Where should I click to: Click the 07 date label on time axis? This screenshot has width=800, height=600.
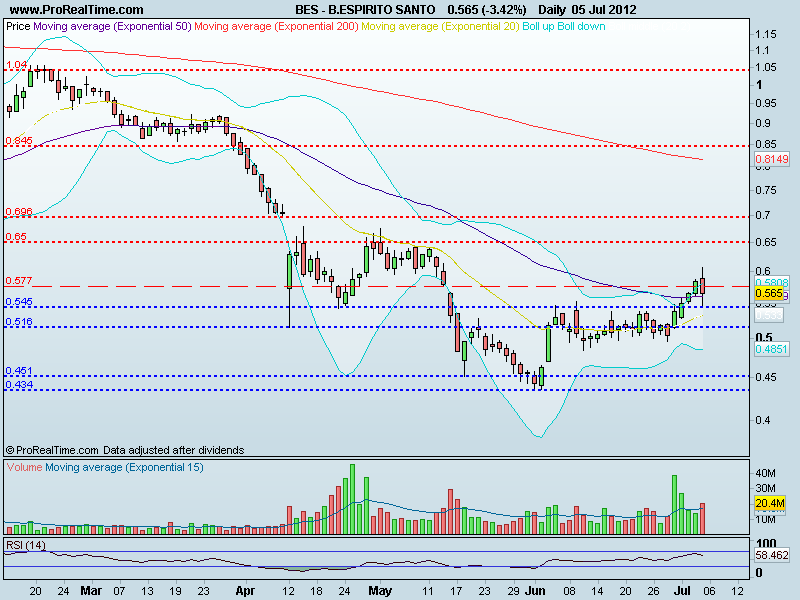pos(119,591)
